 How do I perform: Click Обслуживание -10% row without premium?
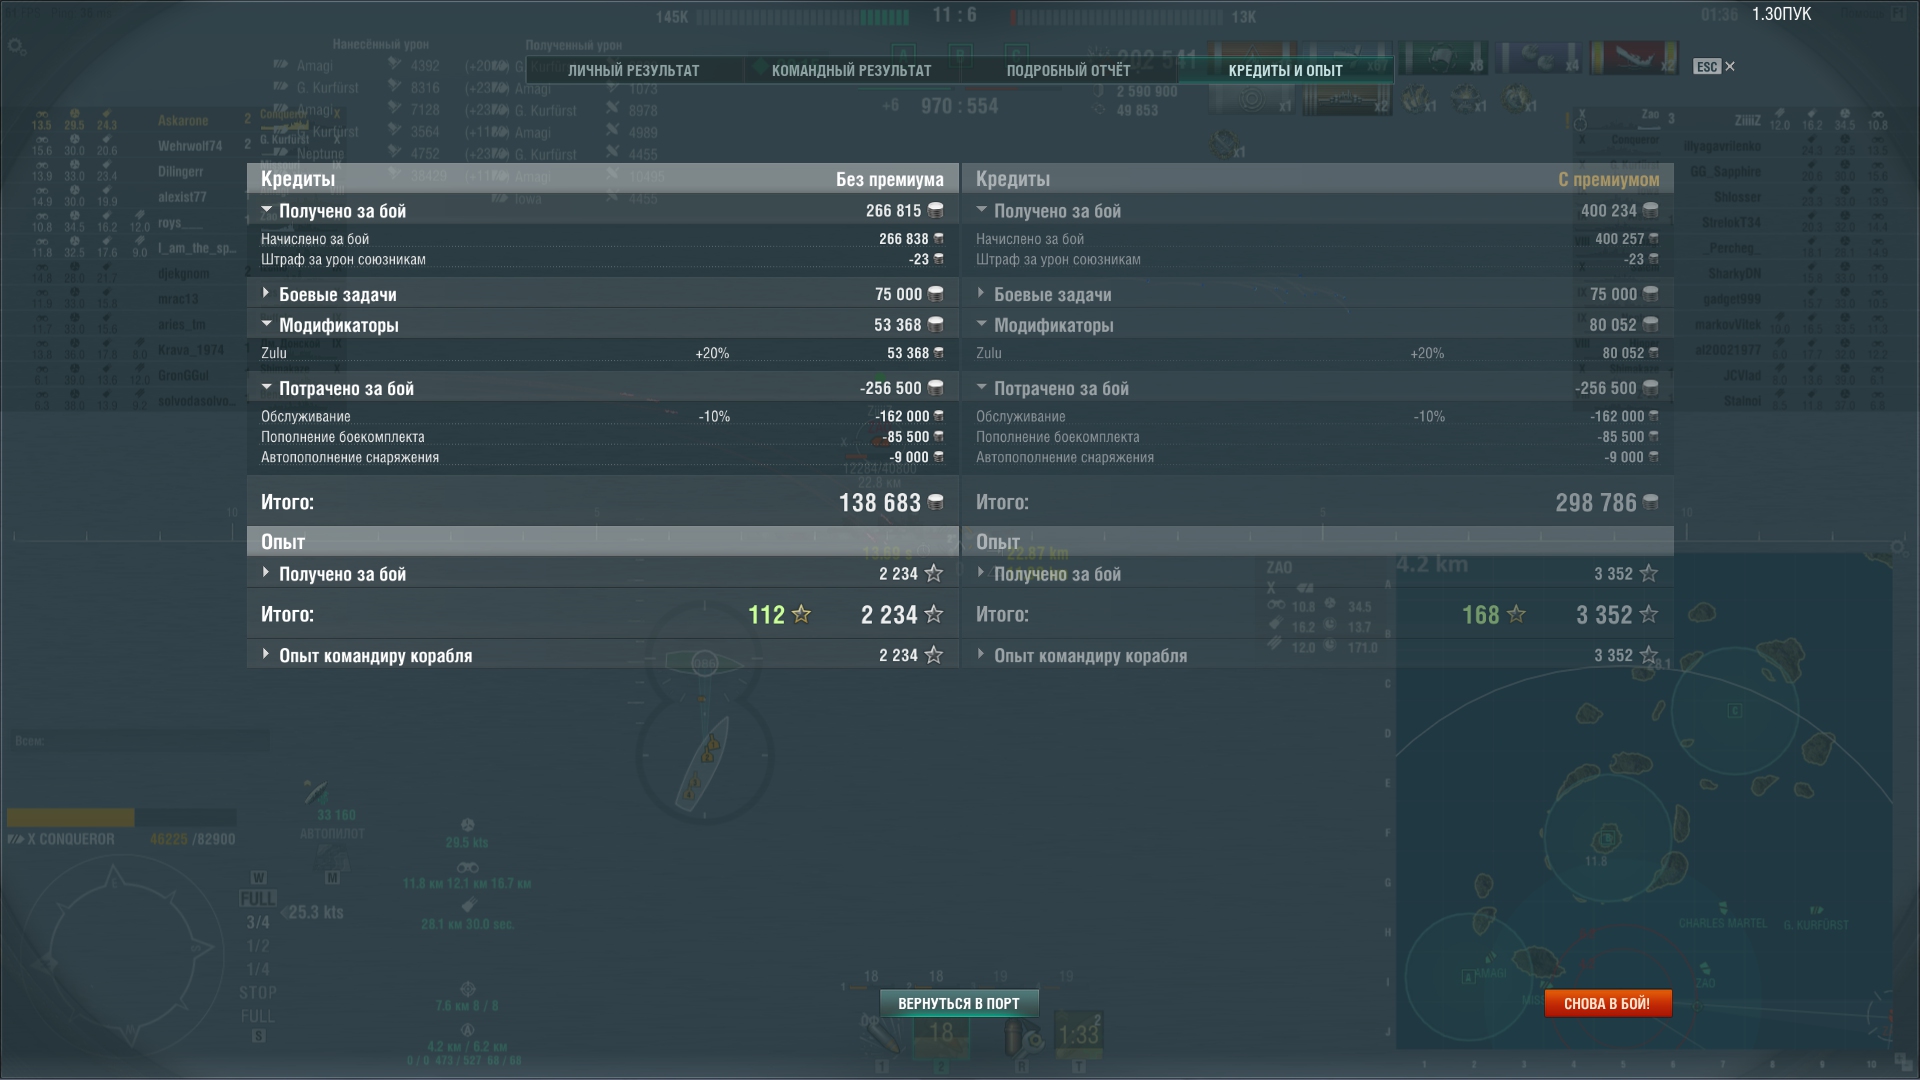click(602, 416)
